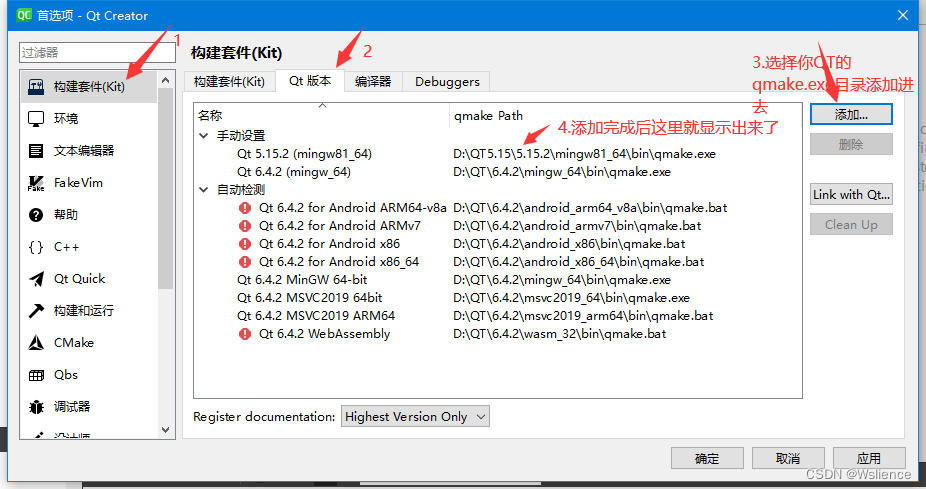
Task: Click the FakeVim icon in sidebar
Action: click(x=36, y=183)
